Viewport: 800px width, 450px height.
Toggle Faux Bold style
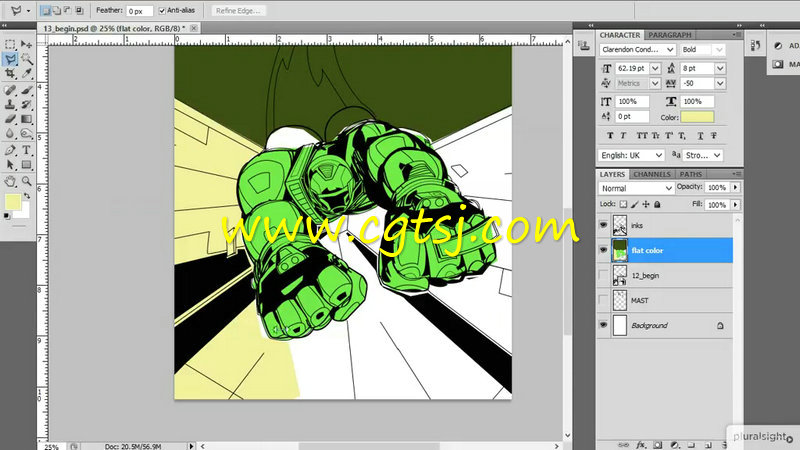click(610, 135)
